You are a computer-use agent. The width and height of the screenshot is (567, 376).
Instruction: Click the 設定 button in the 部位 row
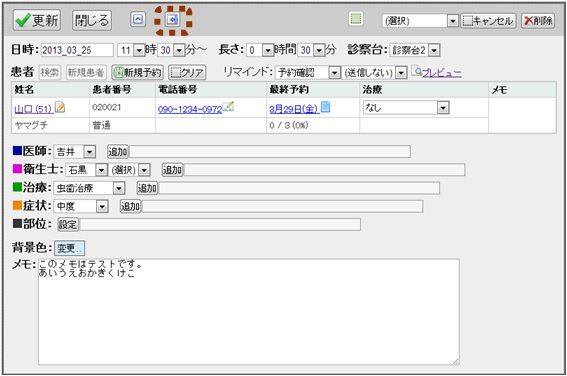(68, 224)
